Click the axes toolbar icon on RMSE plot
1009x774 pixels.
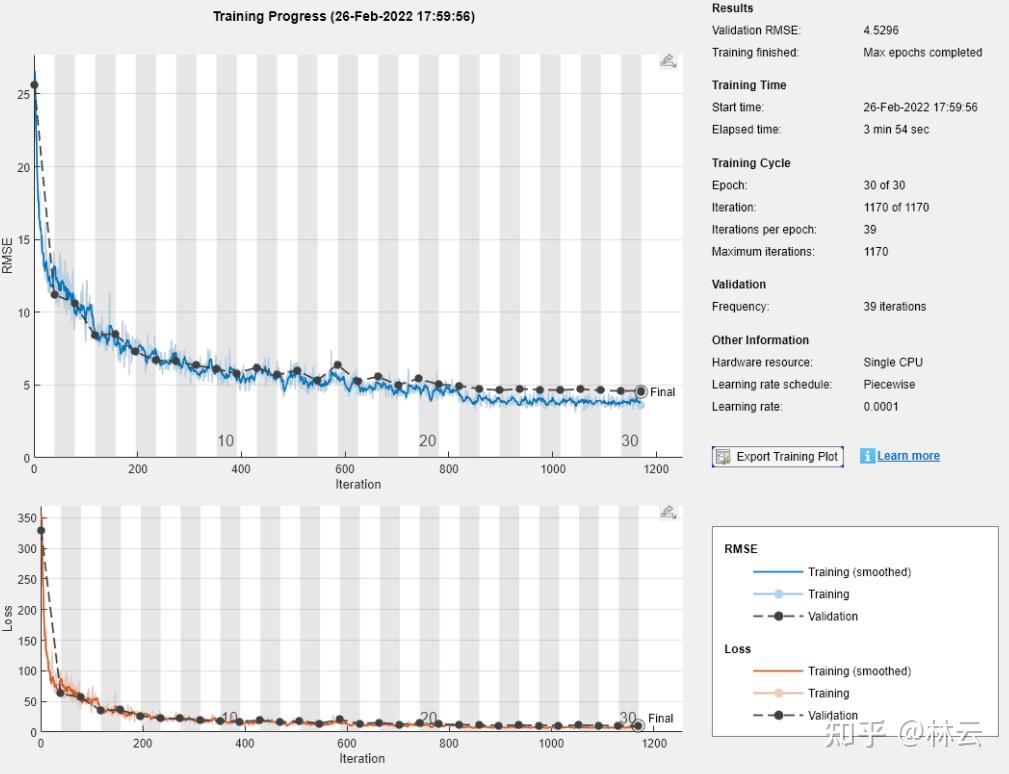point(668,61)
